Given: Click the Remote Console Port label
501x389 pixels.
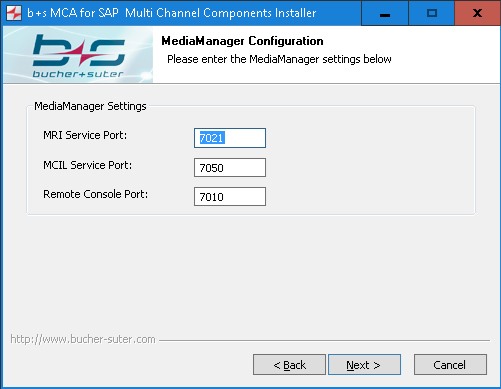Looking at the screenshot, I should [x=95, y=194].
